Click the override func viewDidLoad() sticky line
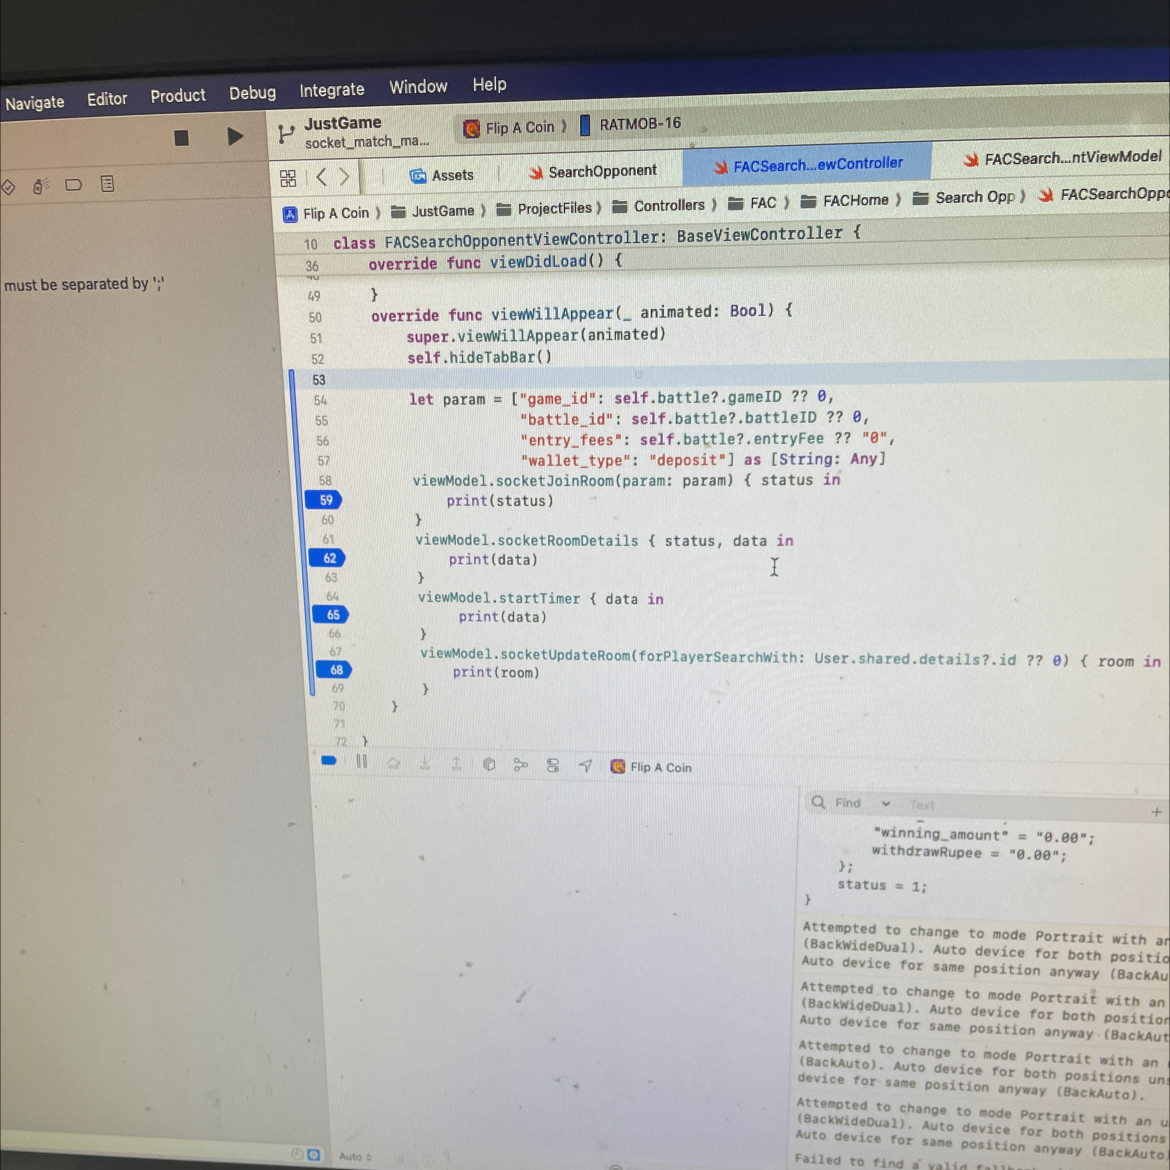Screen dimensions: 1170x1170 click(x=495, y=262)
